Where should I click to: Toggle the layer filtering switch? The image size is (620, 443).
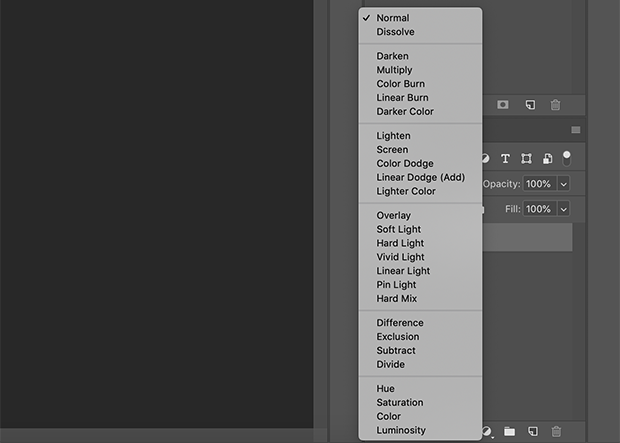pos(567,158)
